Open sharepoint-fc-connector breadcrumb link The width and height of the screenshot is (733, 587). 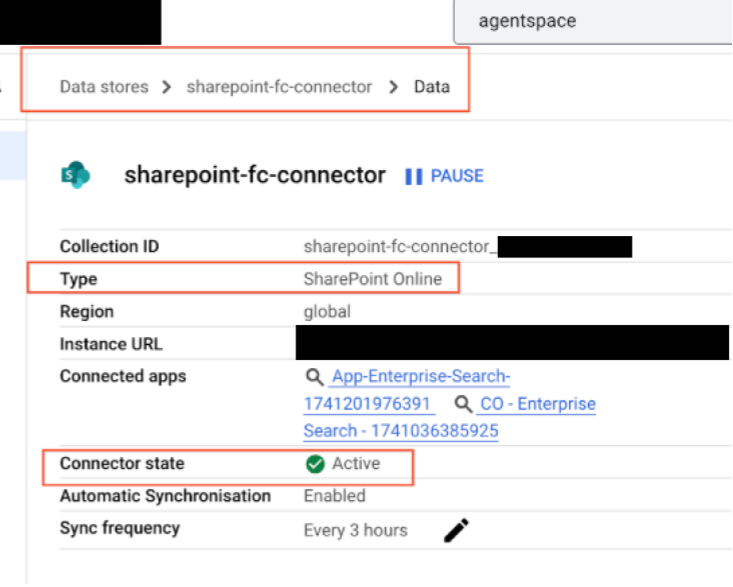pyautogui.click(x=279, y=87)
